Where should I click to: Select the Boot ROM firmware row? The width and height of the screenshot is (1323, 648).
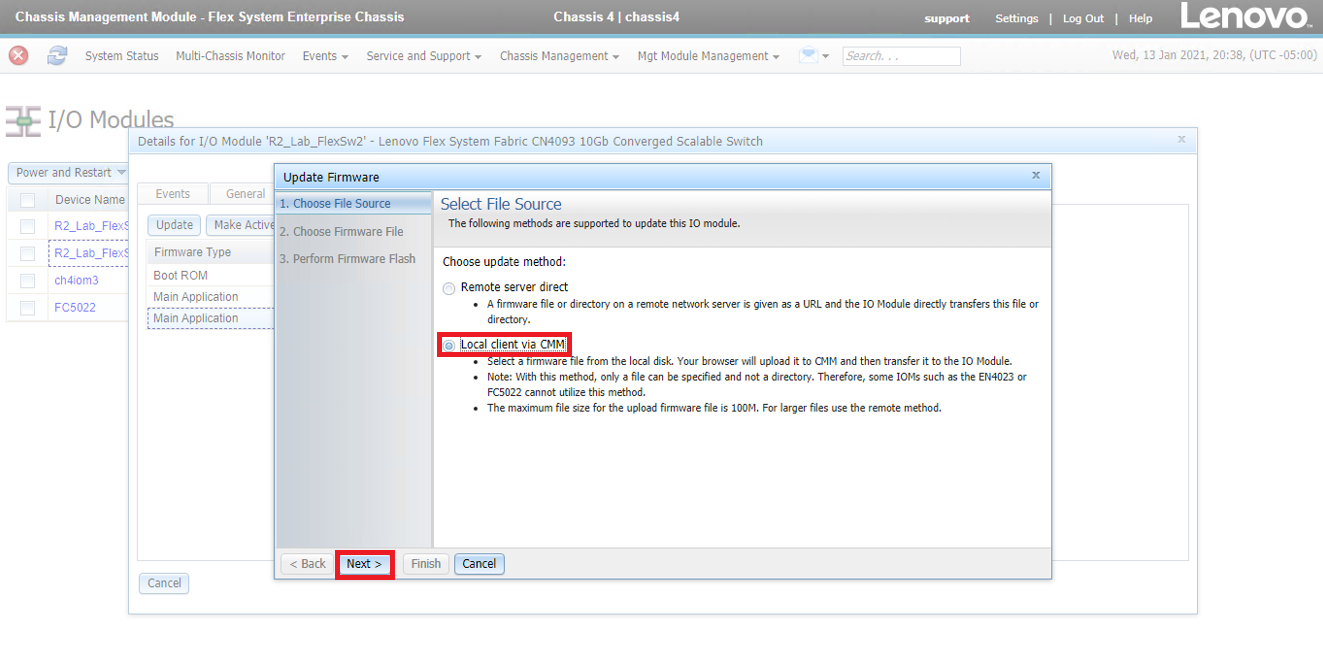point(210,275)
